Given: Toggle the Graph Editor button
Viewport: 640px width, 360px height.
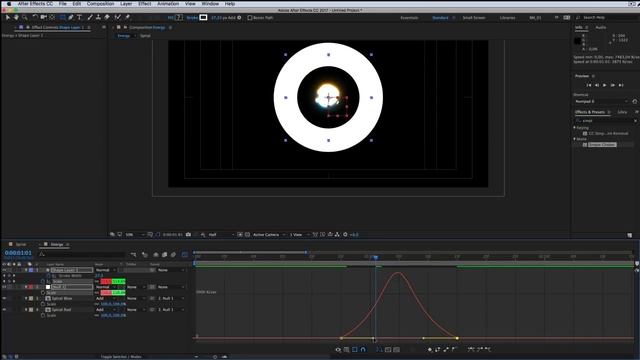Looking at the screenshot, I should coord(185,255).
